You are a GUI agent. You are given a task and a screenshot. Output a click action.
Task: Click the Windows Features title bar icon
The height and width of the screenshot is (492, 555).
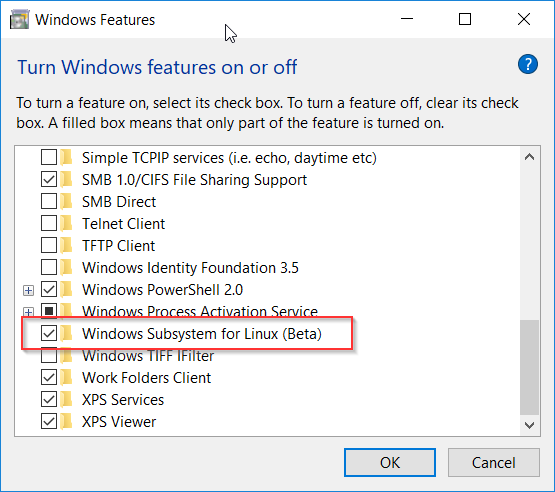19,19
